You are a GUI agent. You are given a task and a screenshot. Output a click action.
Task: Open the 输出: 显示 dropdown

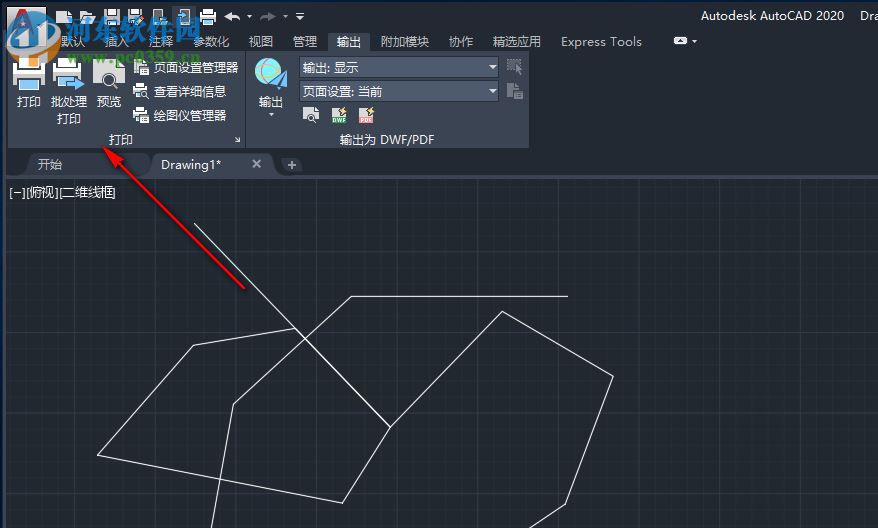pos(399,68)
